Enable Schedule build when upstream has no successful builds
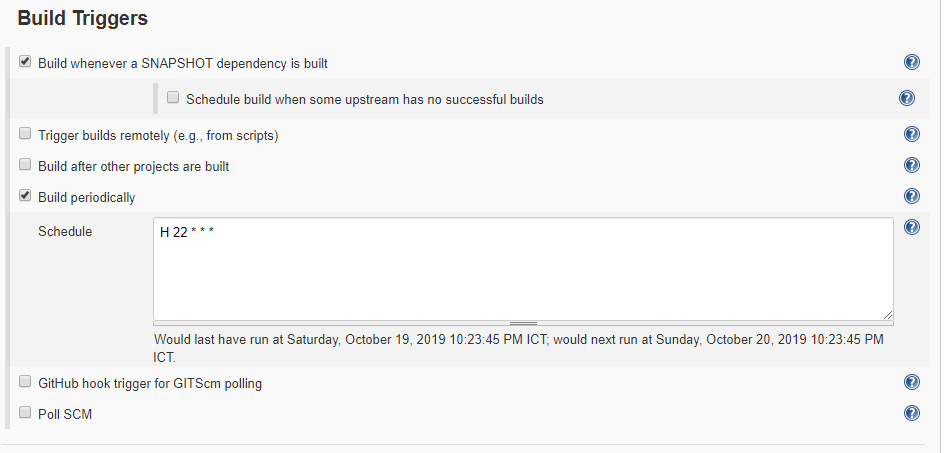Image resolution: width=945 pixels, height=453 pixels. [x=173, y=98]
